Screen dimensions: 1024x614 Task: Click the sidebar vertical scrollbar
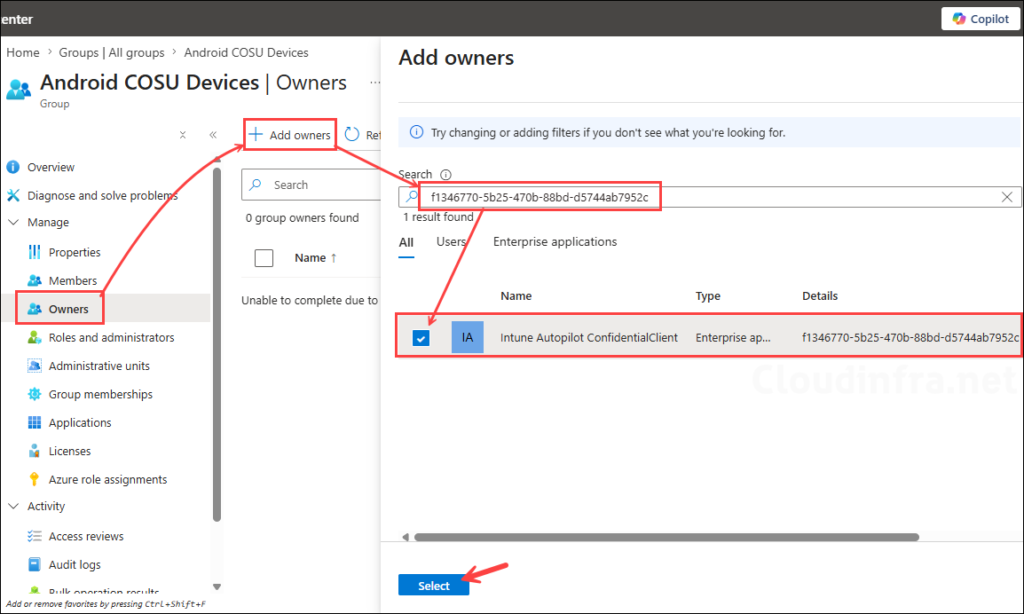(217, 344)
